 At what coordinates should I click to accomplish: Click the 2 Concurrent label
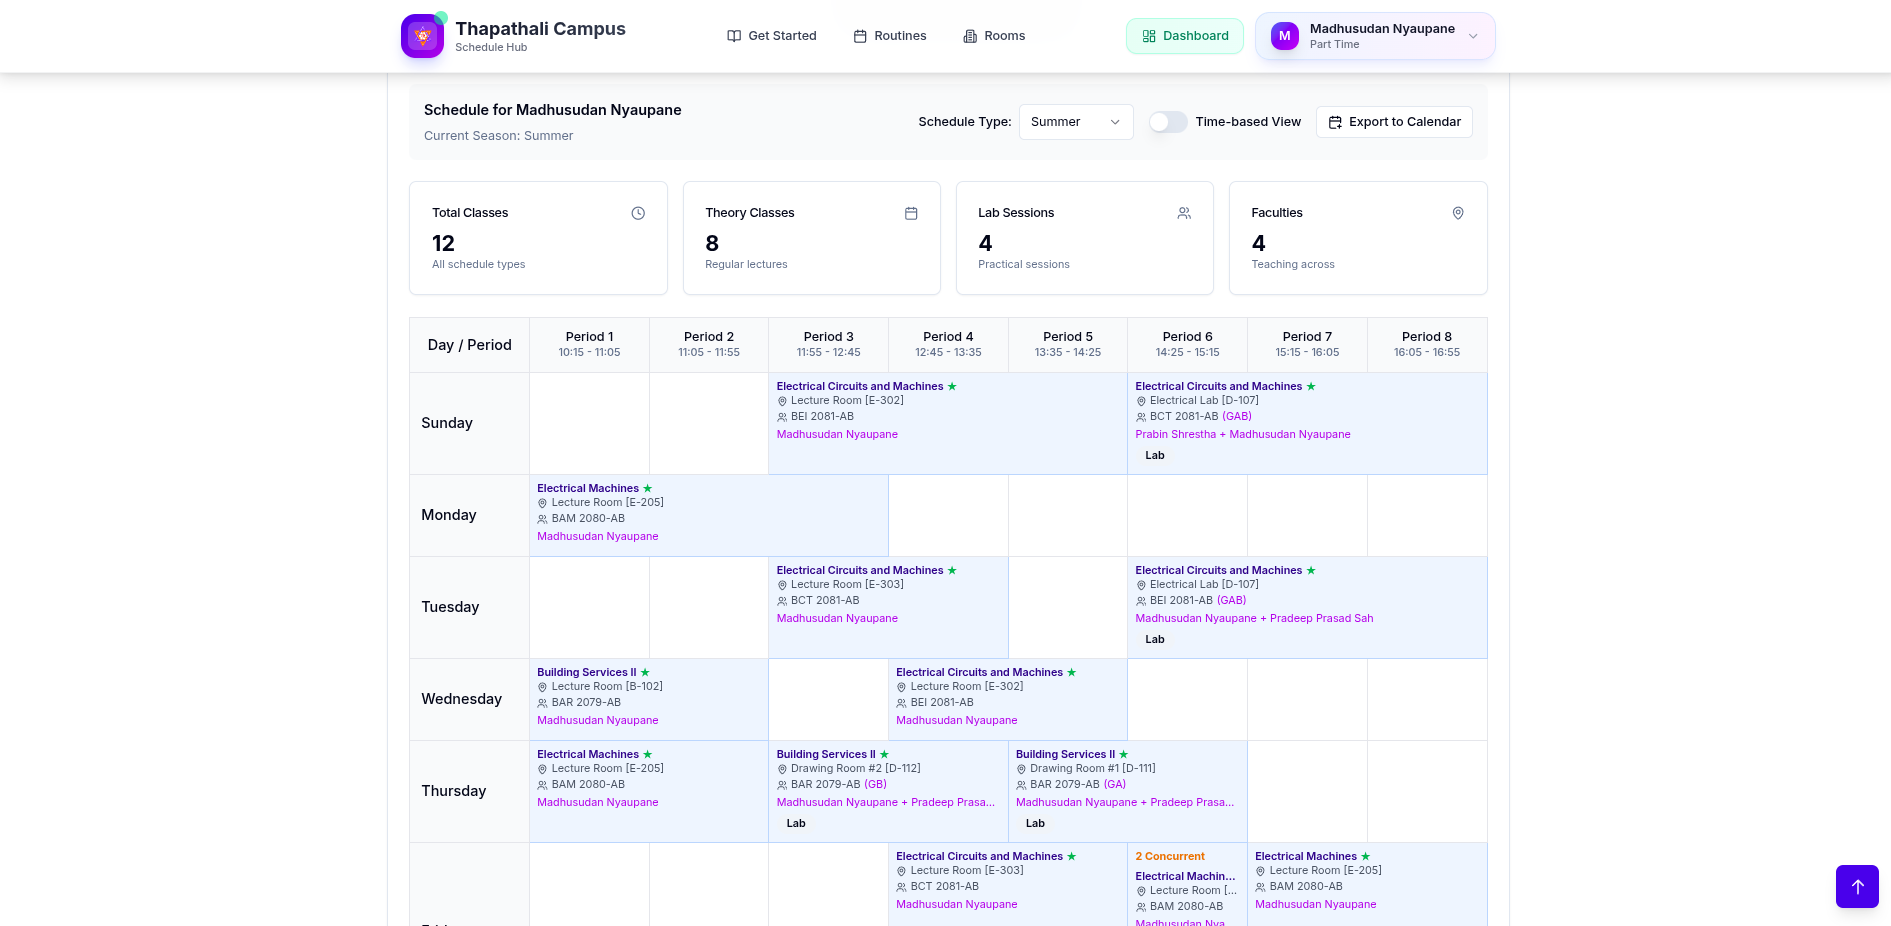coord(1170,856)
